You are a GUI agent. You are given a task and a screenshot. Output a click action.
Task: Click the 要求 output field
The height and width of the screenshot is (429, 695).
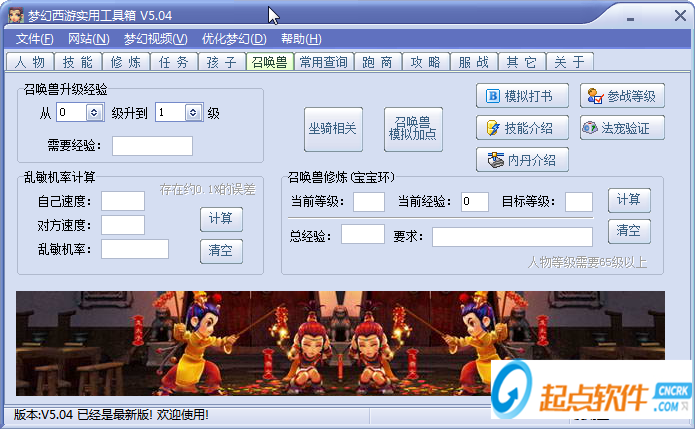tap(512, 237)
